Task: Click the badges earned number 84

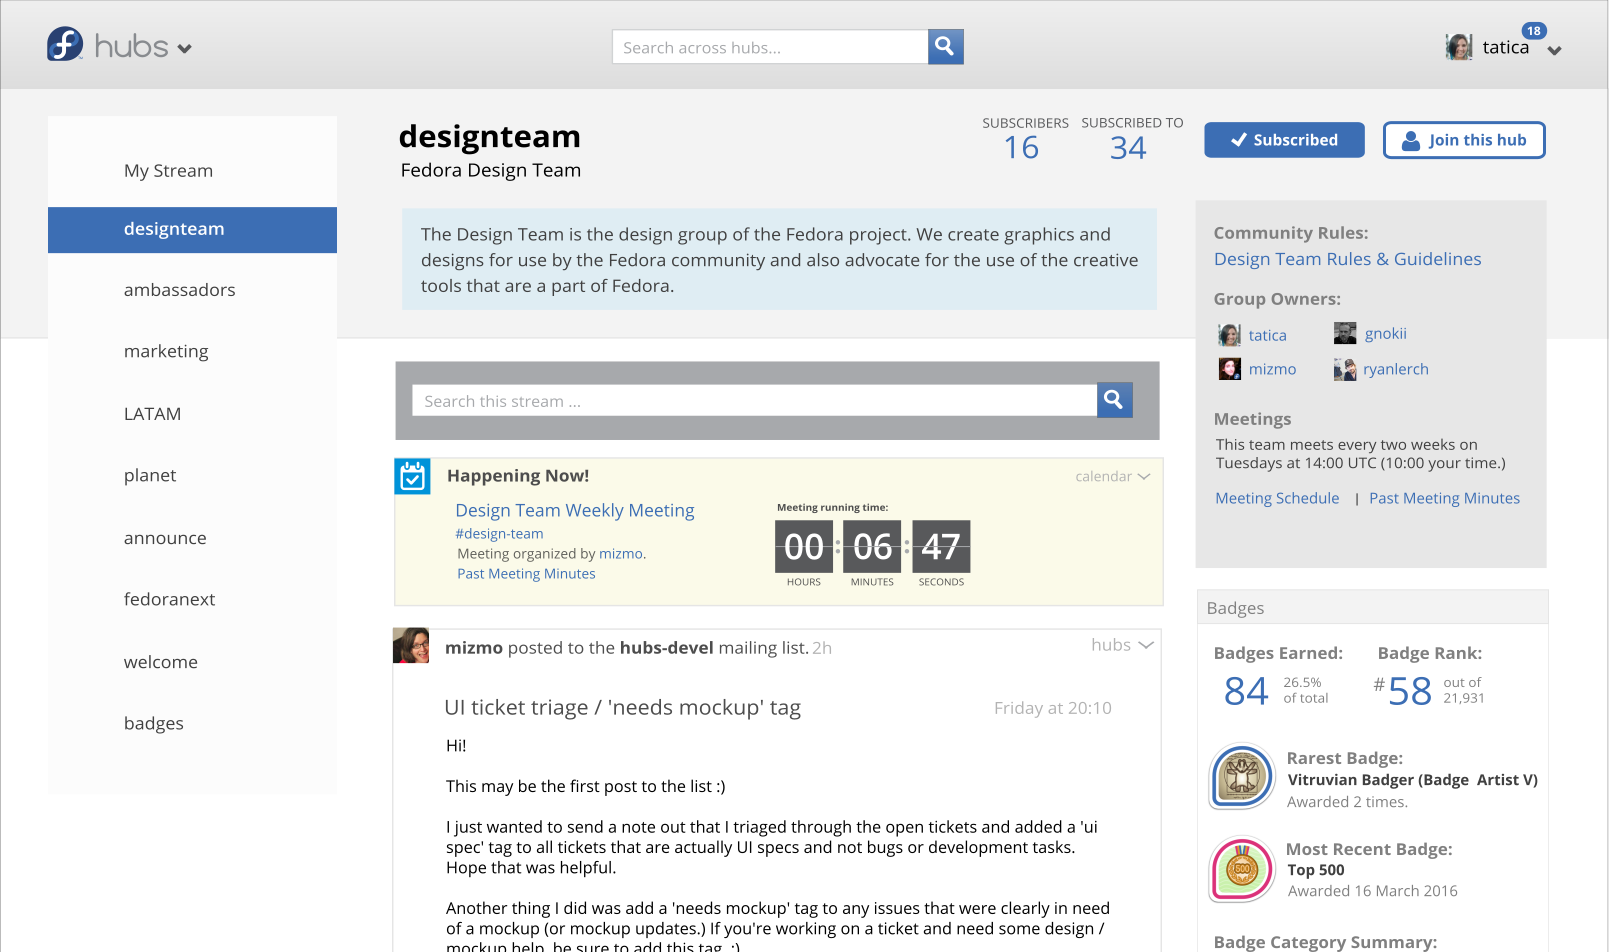Action: pyautogui.click(x=1246, y=691)
